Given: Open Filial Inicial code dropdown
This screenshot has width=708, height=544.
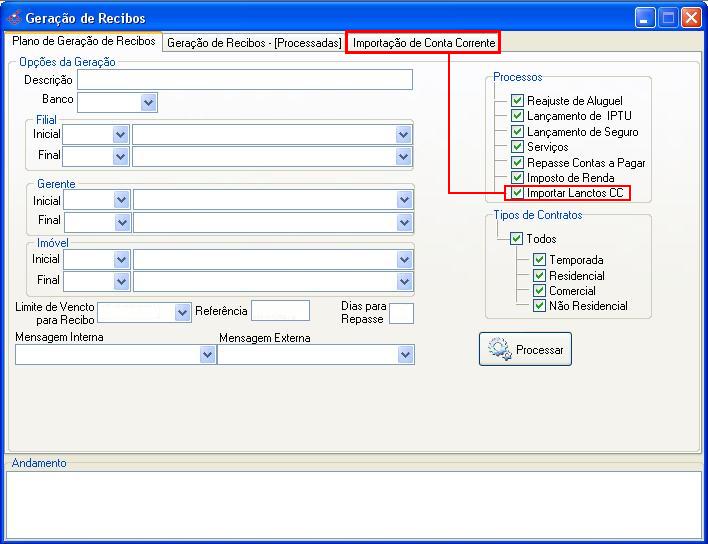Looking at the screenshot, I should click(121, 134).
